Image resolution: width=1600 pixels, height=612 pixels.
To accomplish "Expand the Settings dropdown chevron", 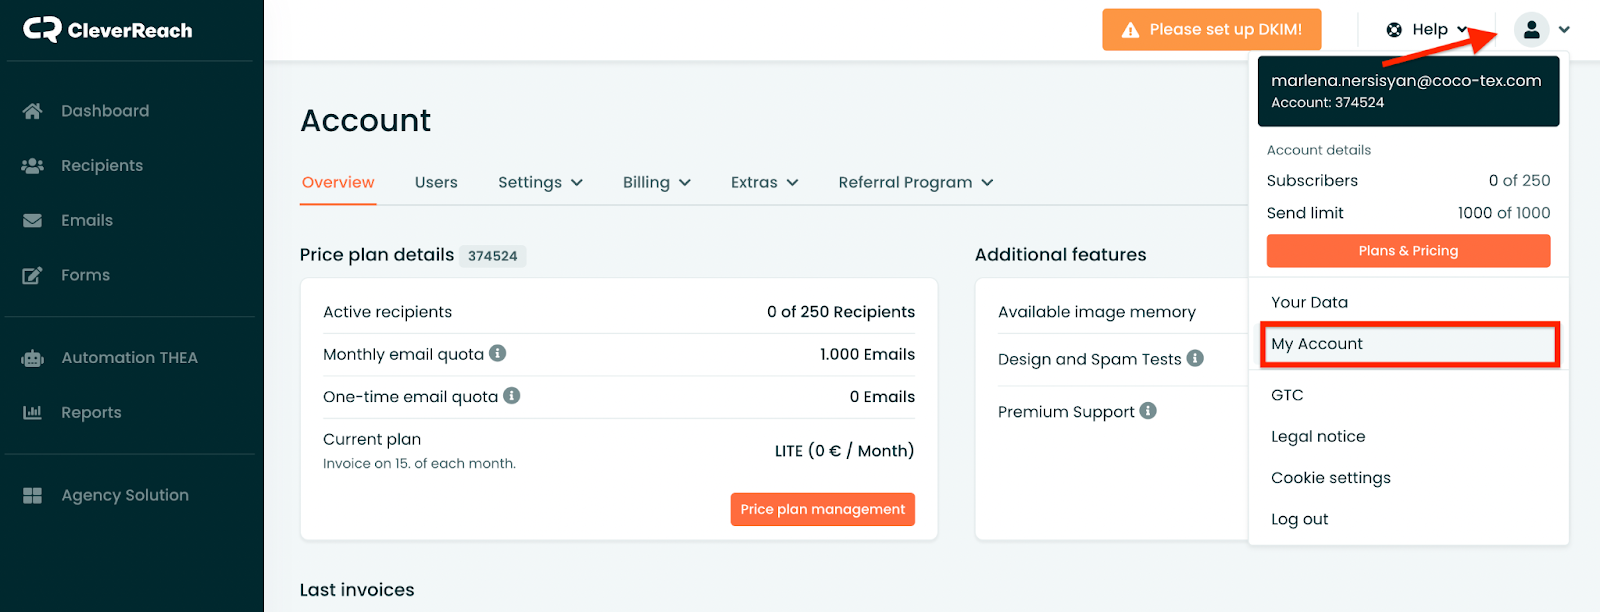I will point(577,183).
